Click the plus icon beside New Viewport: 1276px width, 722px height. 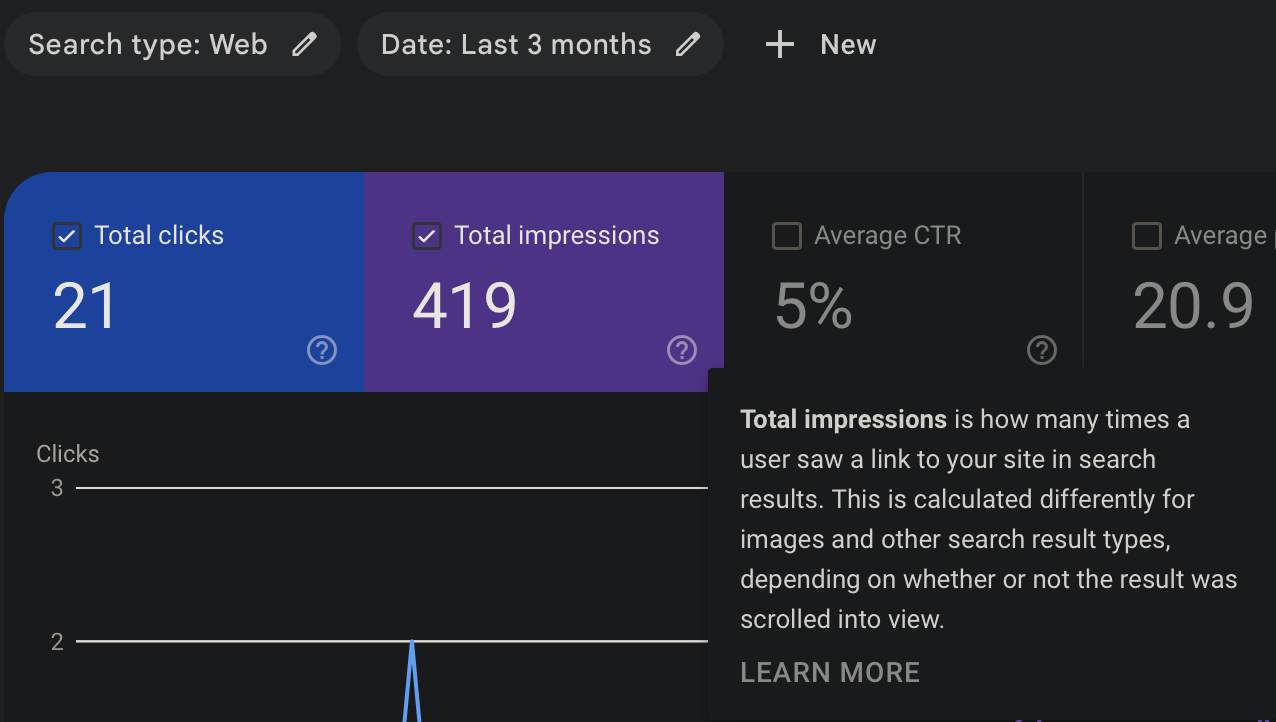(779, 44)
